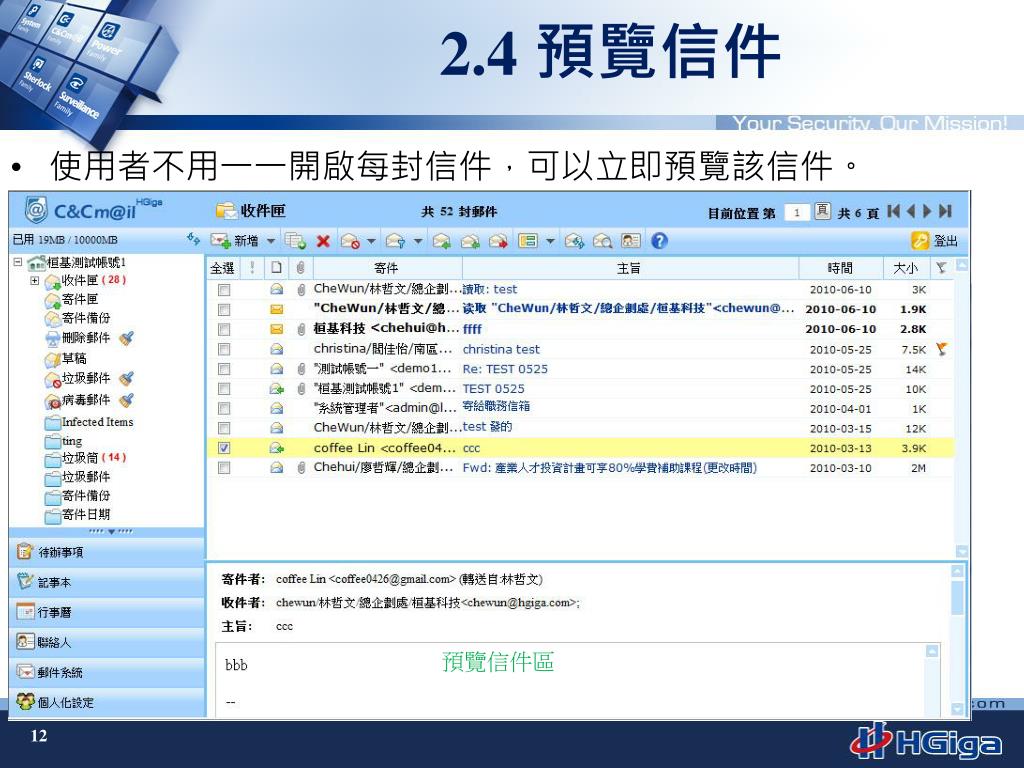Tick checkbox for ffff mail row
Viewport: 1024px width, 768px height.
(224, 329)
